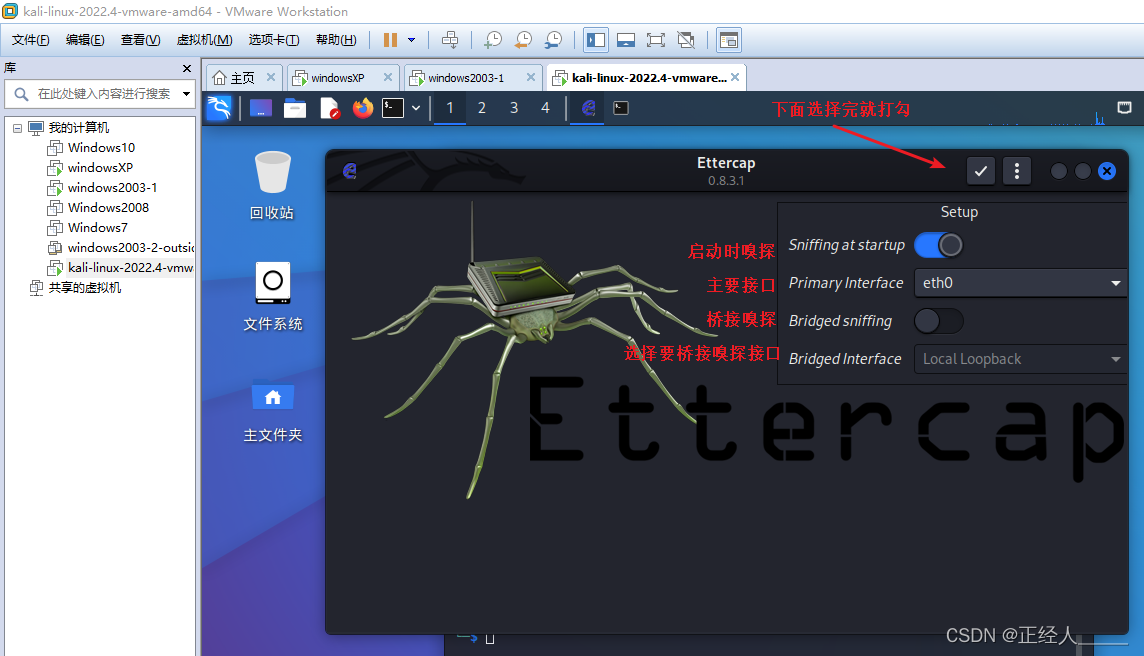Open the 帮助(H) menu
Image resolution: width=1144 pixels, height=656 pixels.
[336, 39]
